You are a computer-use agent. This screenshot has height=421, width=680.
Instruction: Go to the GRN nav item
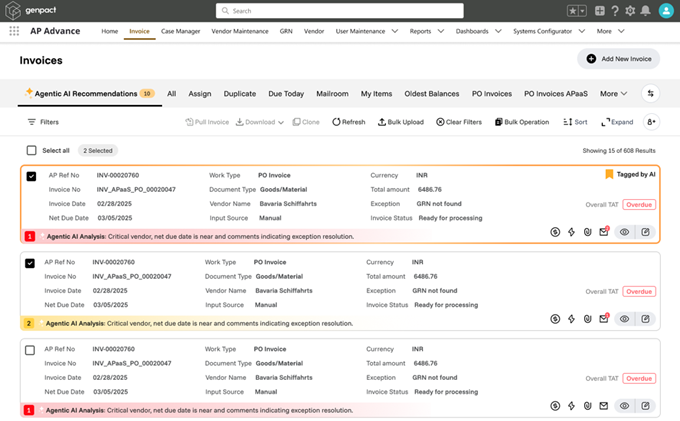tap(286, 31)
